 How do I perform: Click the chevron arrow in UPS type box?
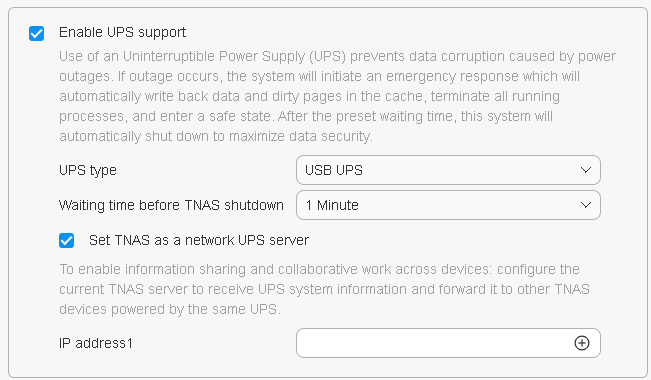point(586,170)
